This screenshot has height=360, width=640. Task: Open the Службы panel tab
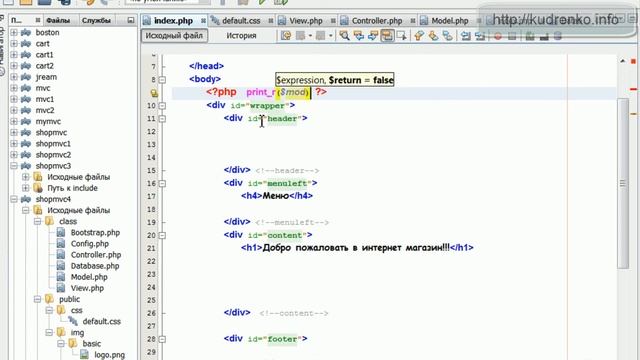[96, 20]
